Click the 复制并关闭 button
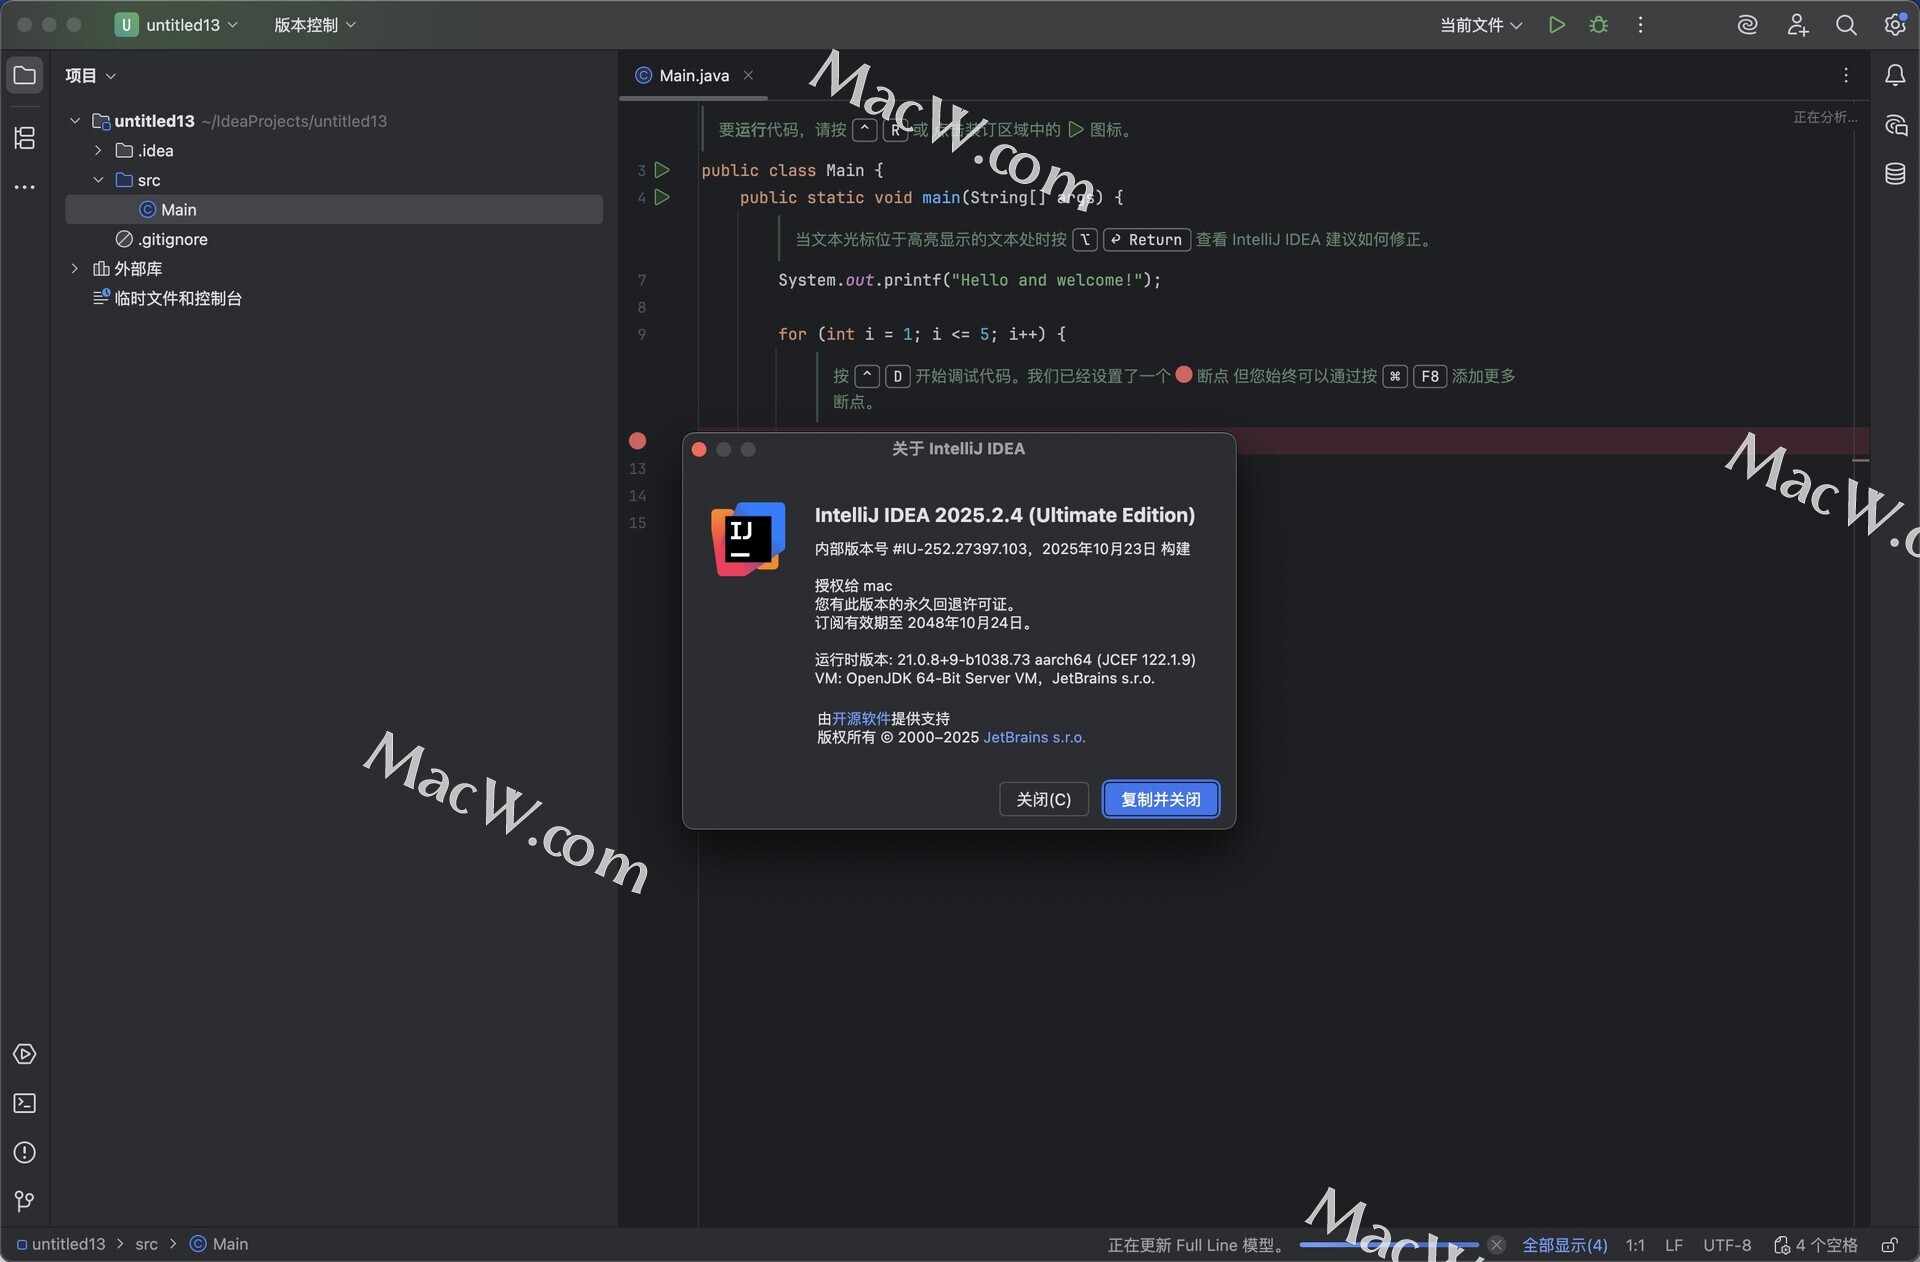The width and height of the screenshot is (1920, 1262). tap(1160, 799)
